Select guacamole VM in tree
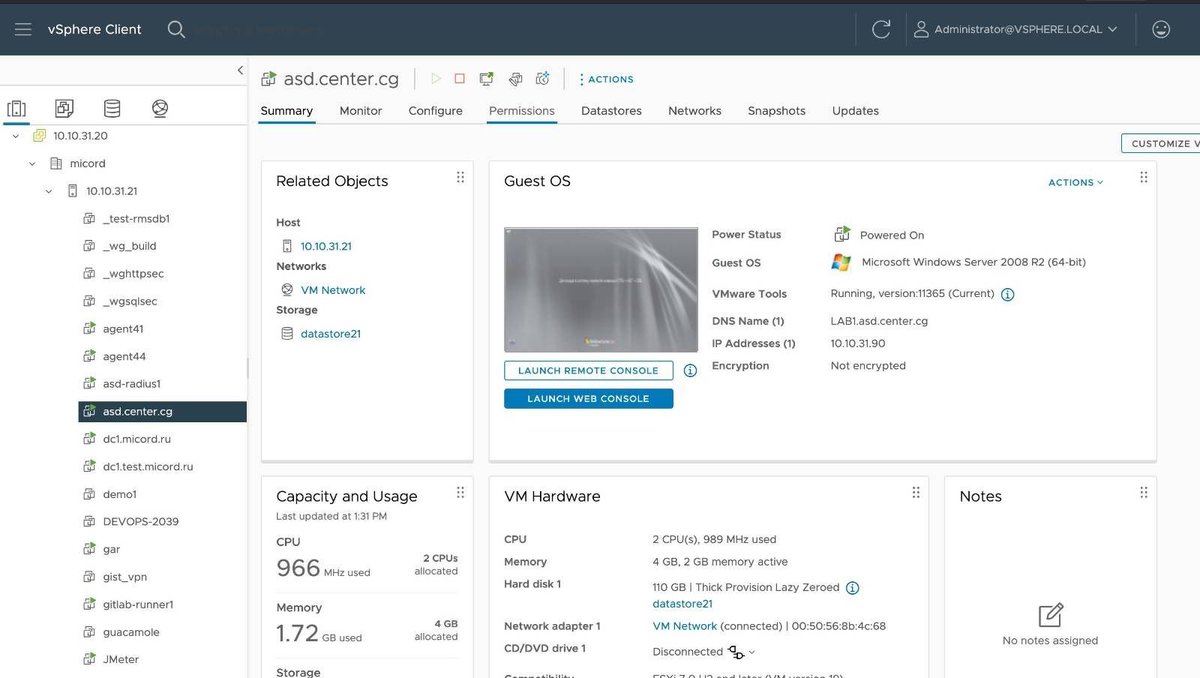The image size is (1200, 678). pos(131,632)
